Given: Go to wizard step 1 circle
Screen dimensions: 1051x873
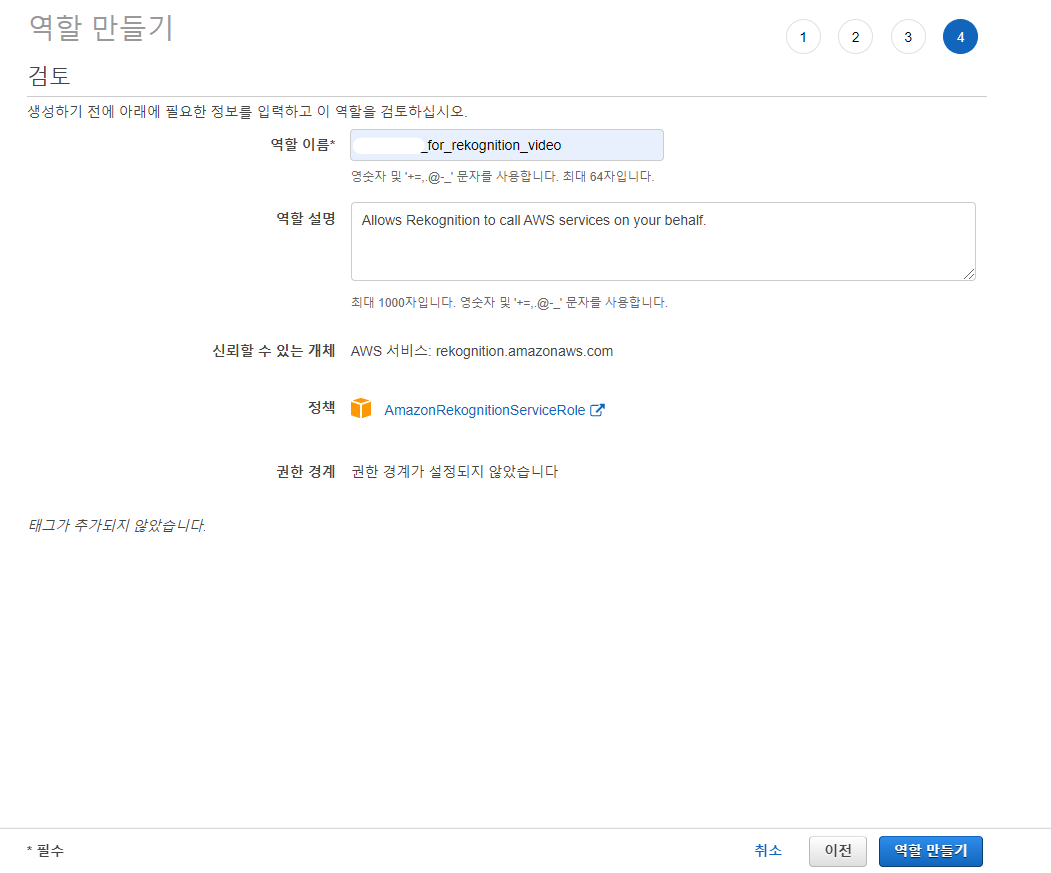Looking at the screenshot, I should pyautogui.click(x=803, y=37).
